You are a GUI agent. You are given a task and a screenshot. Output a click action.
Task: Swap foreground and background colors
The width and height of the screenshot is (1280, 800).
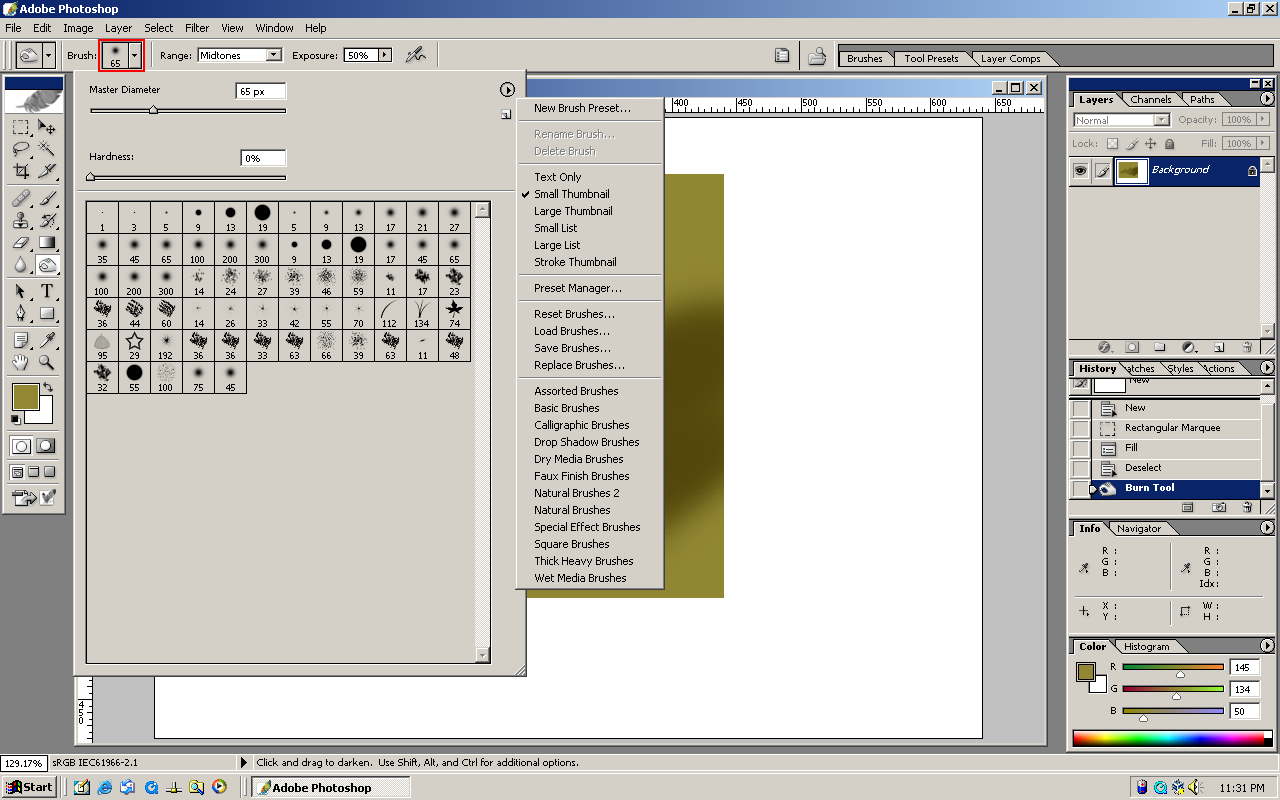(x=47, y=387)
